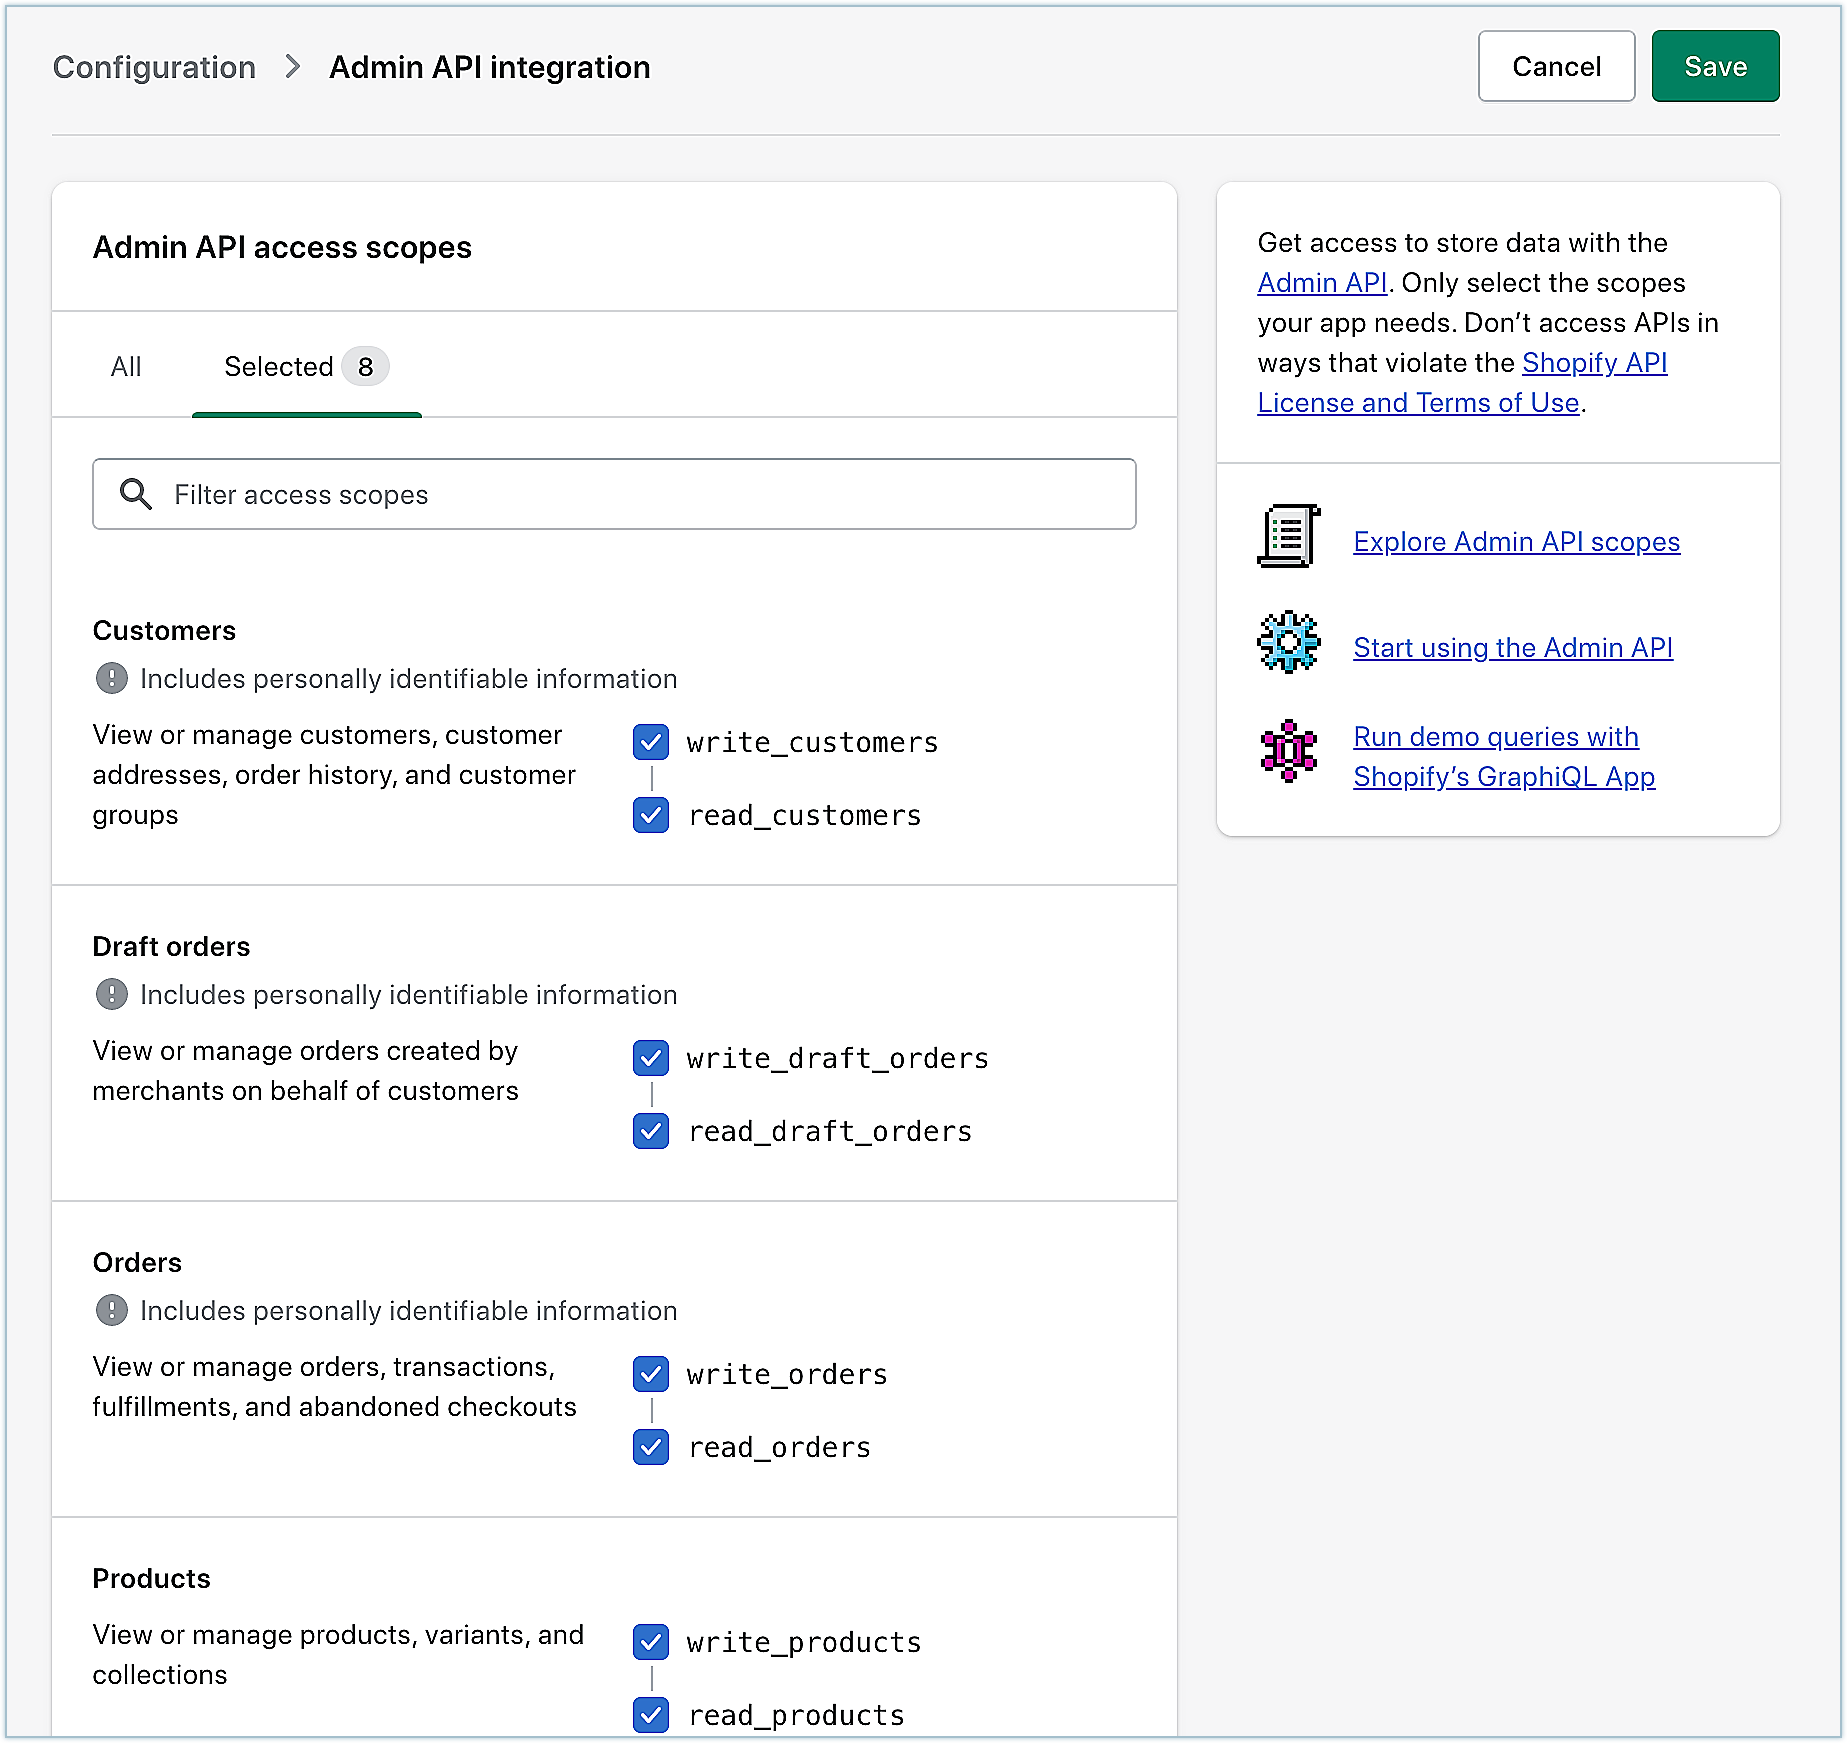The height and width of the screenshot is (1743, 1847).
Task: Click the breadcrumb chevron after Configuration
Action: tap(292, 67)
